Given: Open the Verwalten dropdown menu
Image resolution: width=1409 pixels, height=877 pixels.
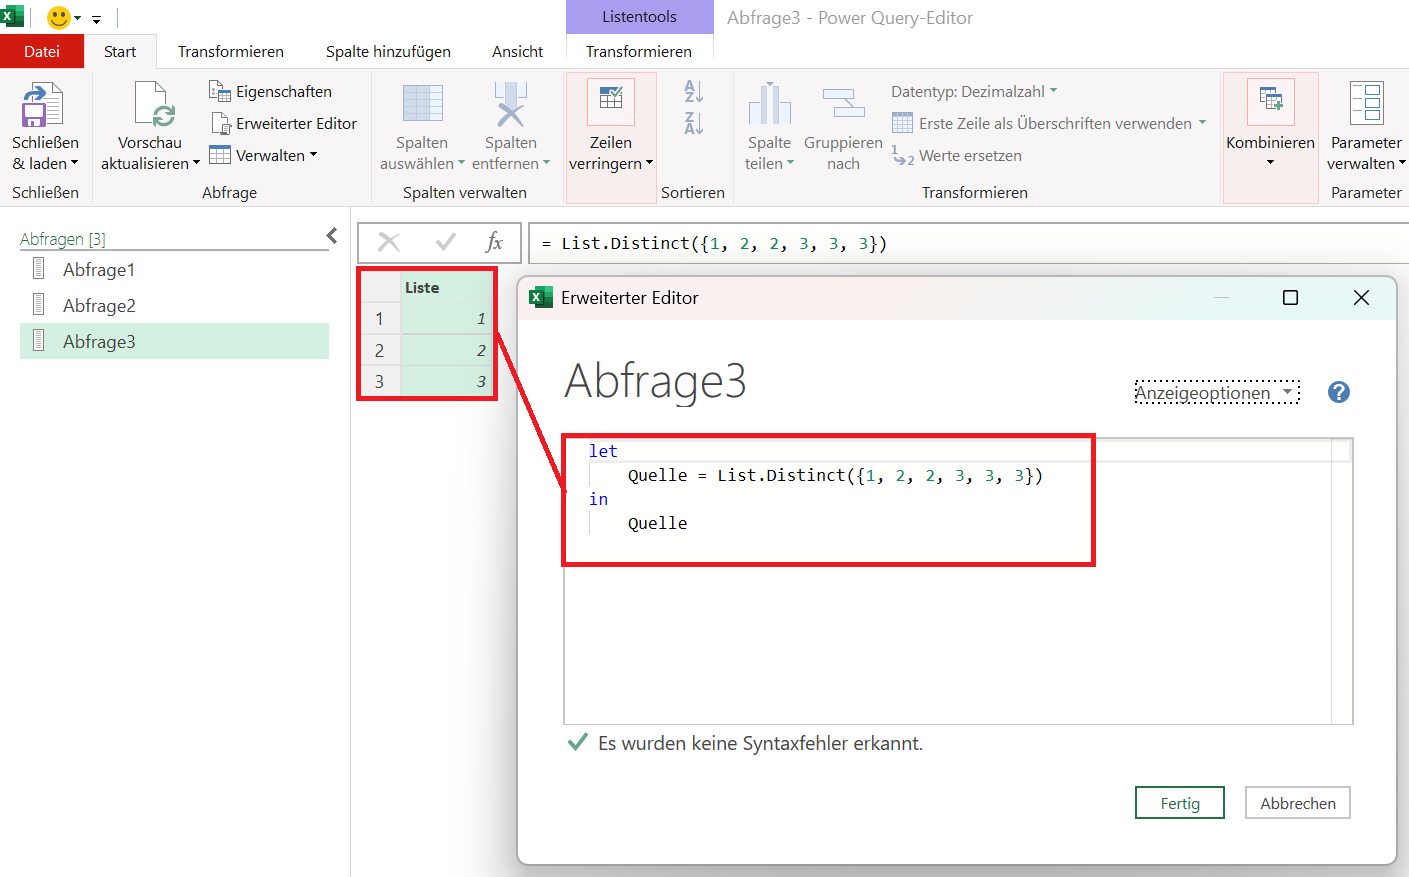Looking at the screenshot, I should pyautogui.click(x=263, y=155).
